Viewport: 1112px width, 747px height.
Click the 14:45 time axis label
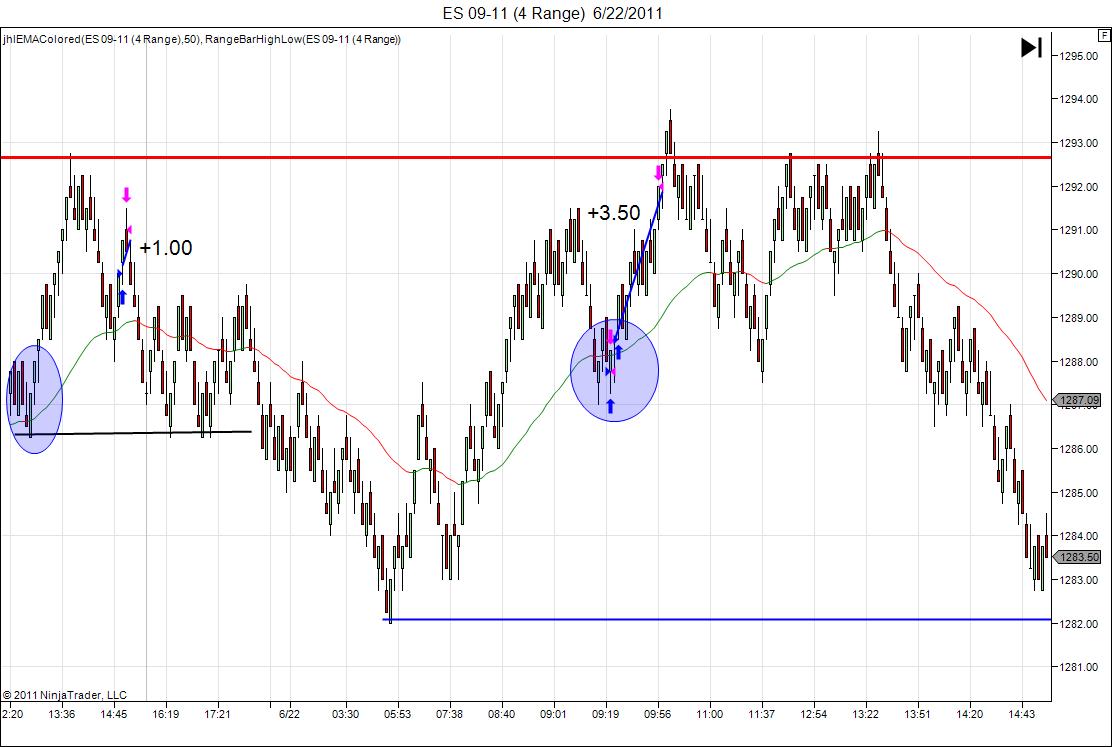(113, 714)
